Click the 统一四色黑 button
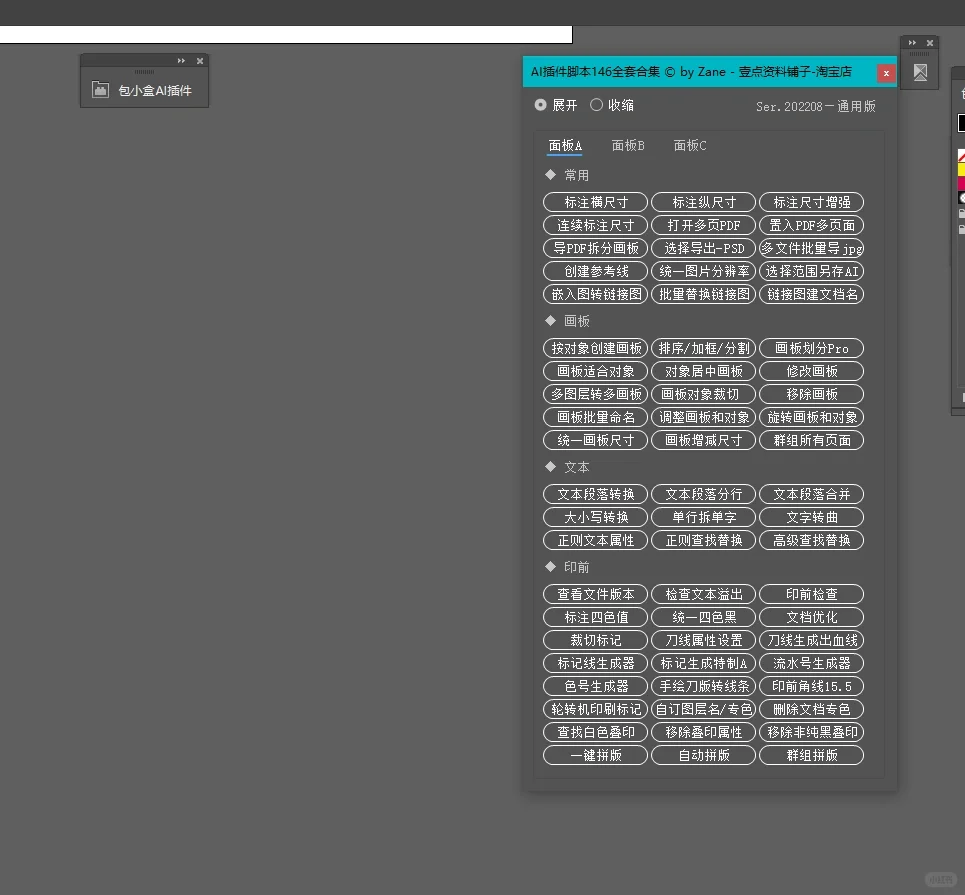965x895 pixels. 703,617
